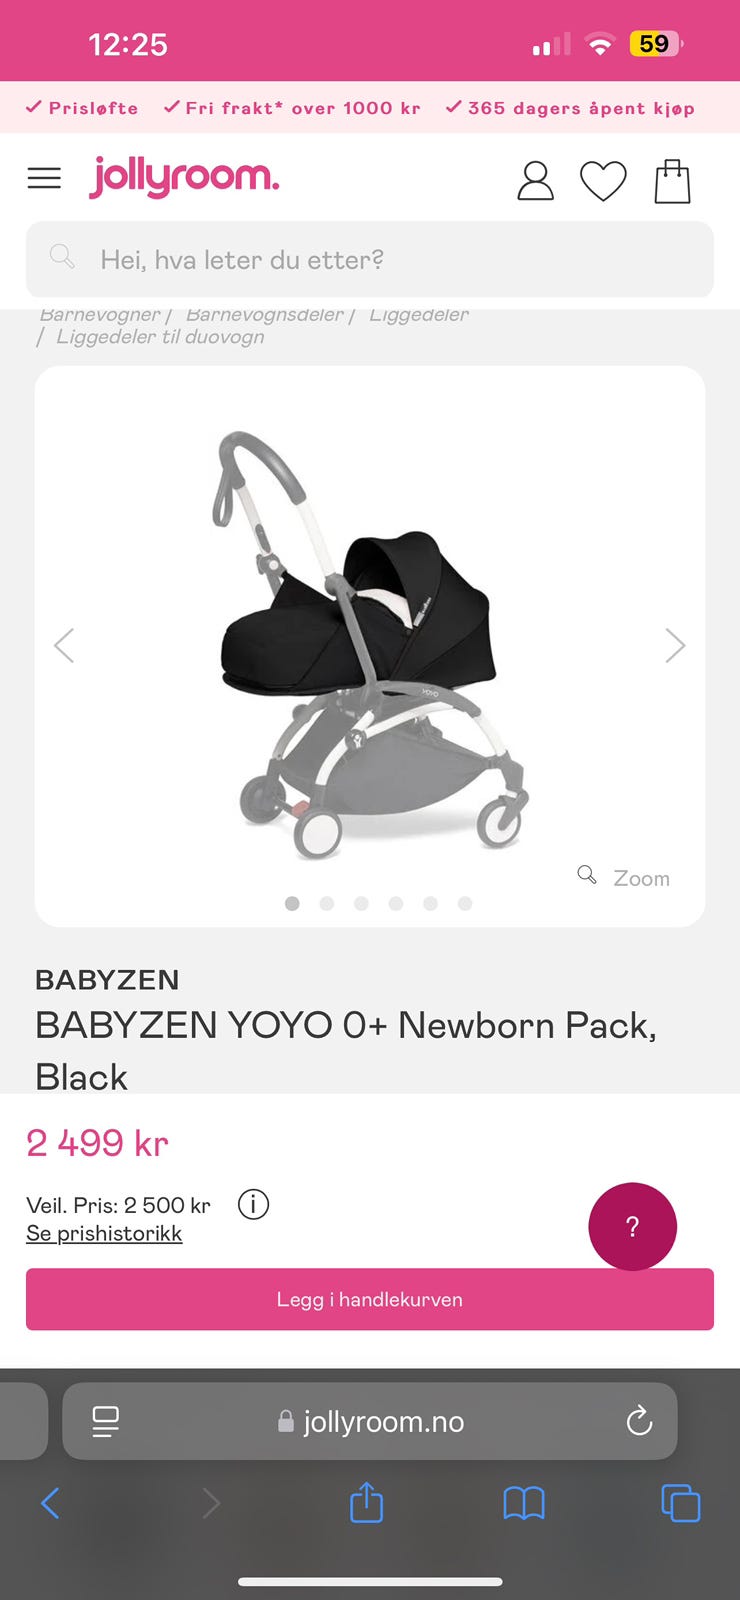The image size is (740, 1600).
Task: Open the wishlist heart icon
Action: pyautogui.click(x=603, y=181)
